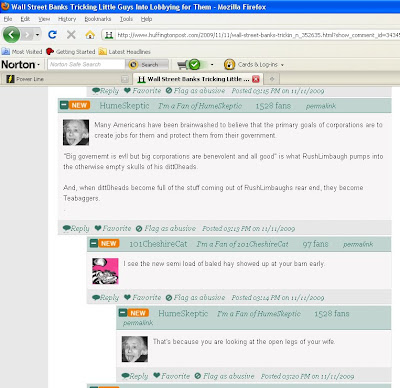Image resolution: width=400 pixels, height=388 pixels.
Task: Open the back/forward history dropdown arrow
Action: pos(37,35)
